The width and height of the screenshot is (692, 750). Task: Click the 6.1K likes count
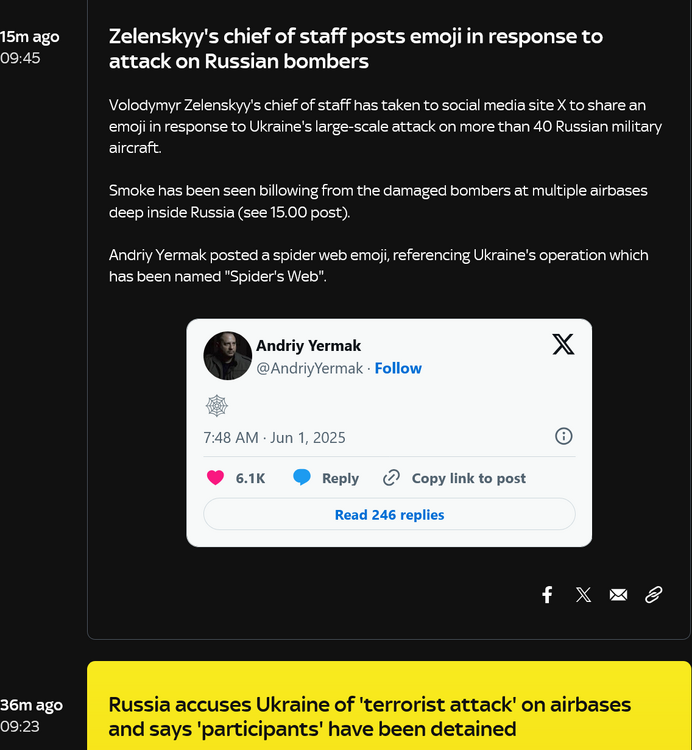pyautogui.click(x=250, y=478)
